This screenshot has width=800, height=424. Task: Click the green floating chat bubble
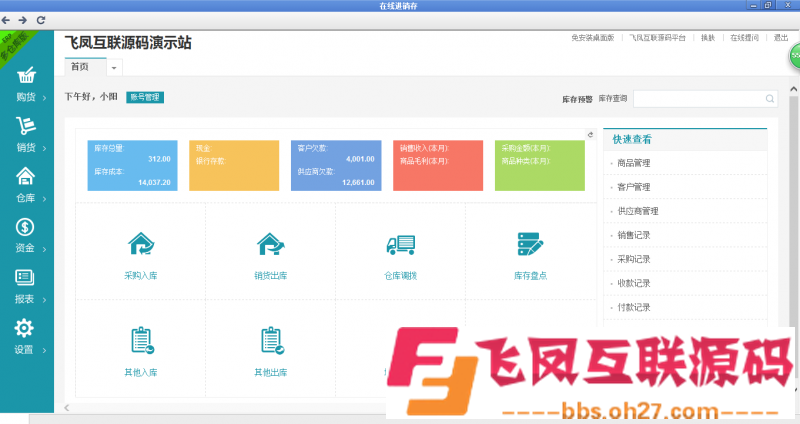click(794, 56)
